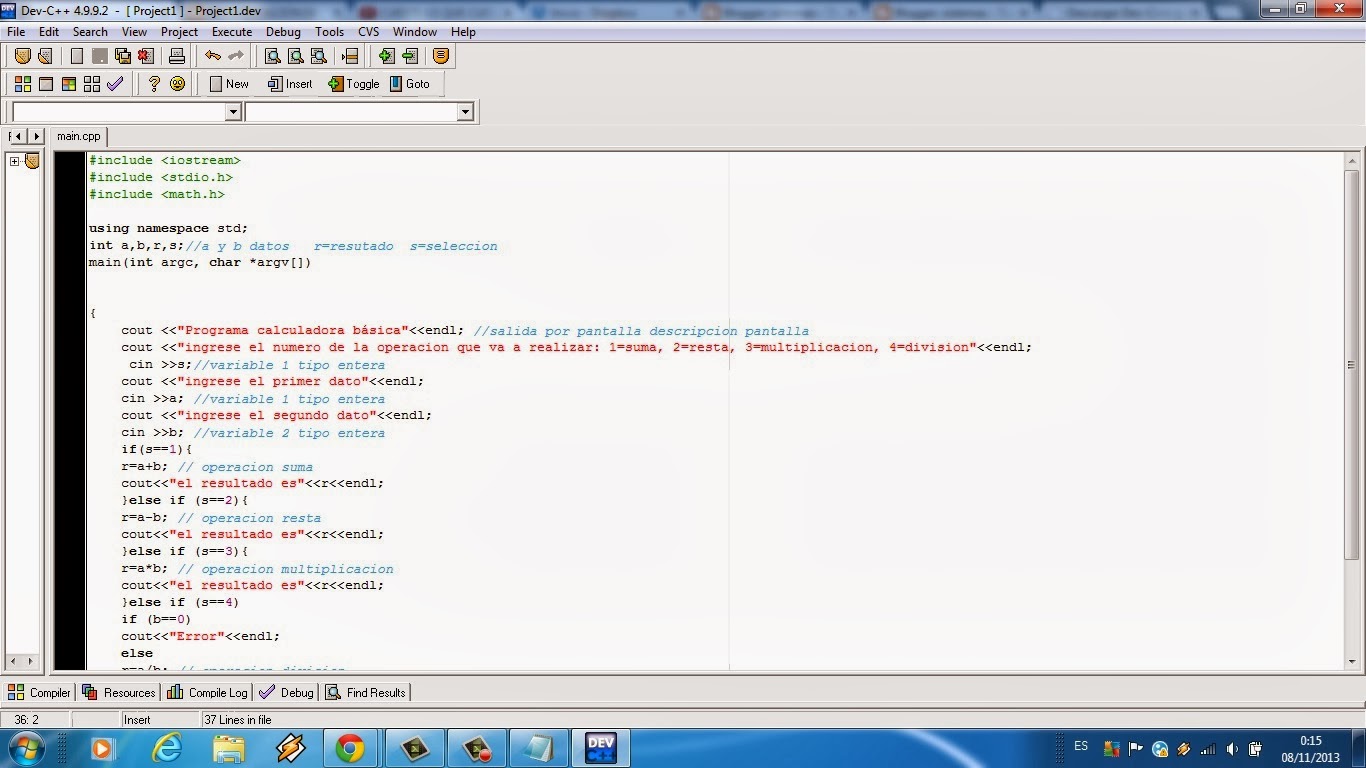Click the Open project or file icon
The width and height of the screenshot is (1366, 768).
pos(45,56)
